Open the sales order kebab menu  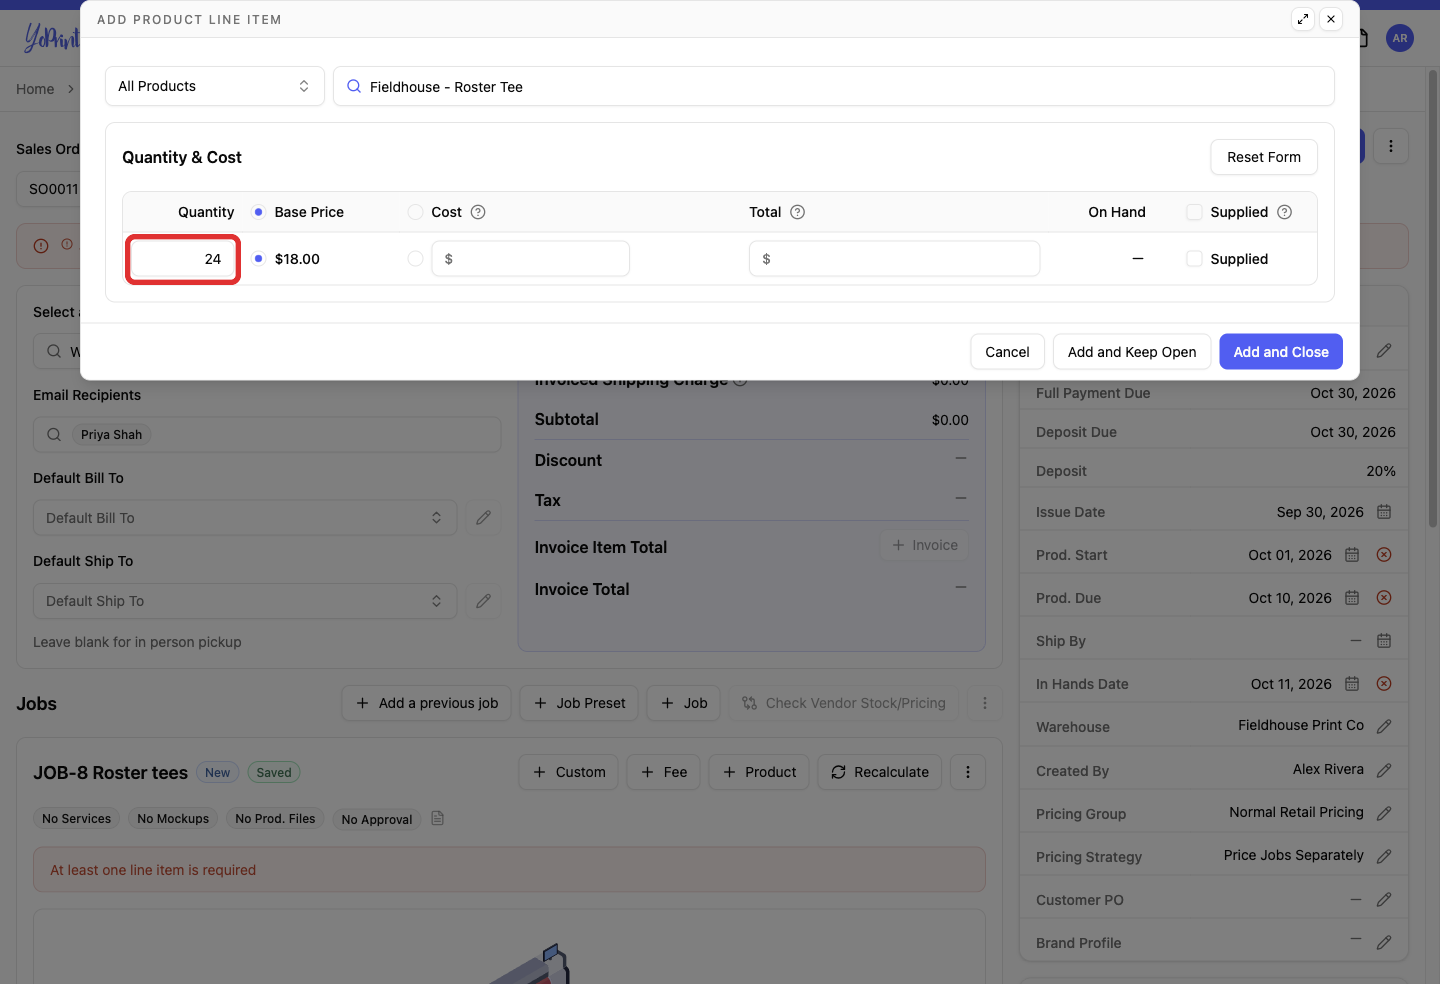(1391, 146)
